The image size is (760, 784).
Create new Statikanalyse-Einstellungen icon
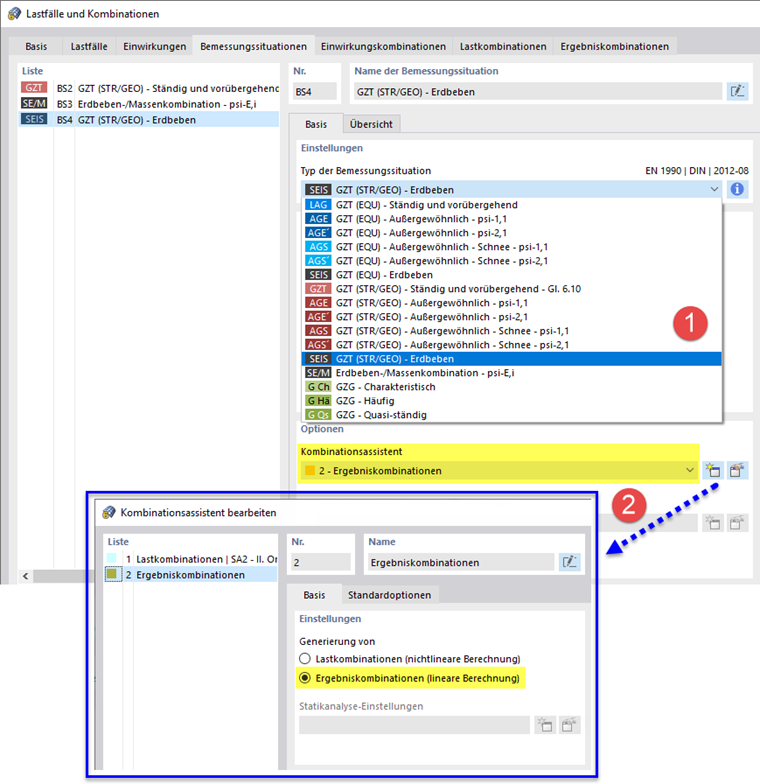coord(544,724)
